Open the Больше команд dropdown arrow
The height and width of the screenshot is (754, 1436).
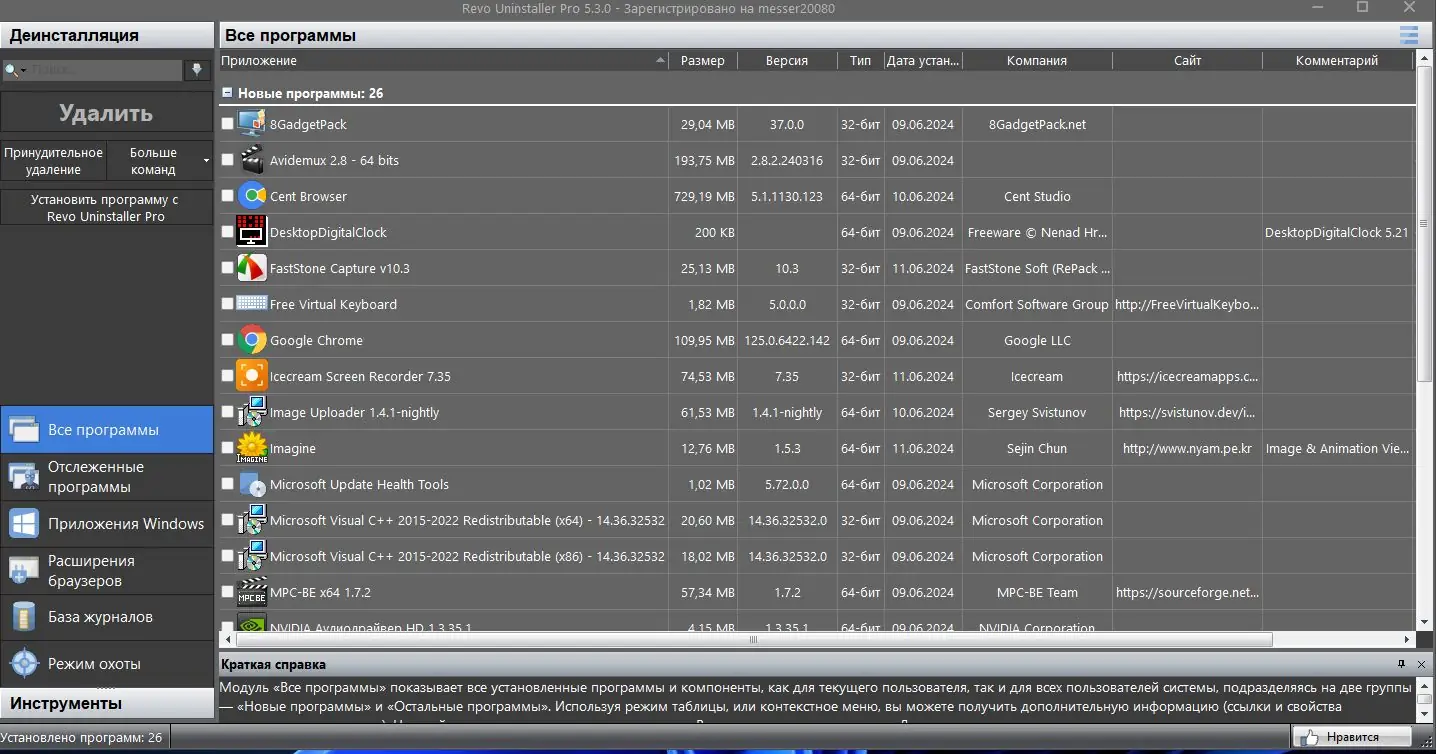(x=206, y=161)
